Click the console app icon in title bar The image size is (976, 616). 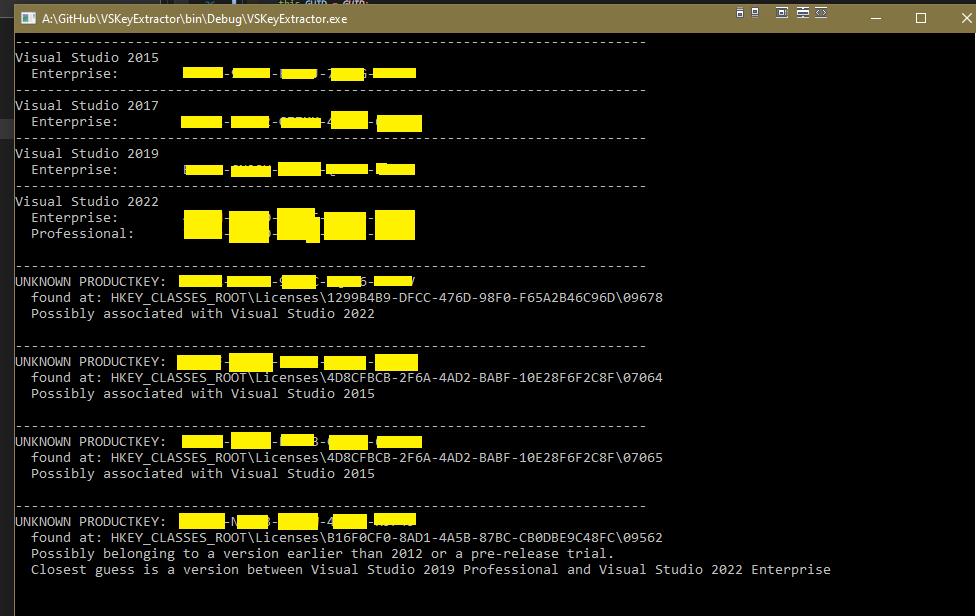(x=29, y=18)
